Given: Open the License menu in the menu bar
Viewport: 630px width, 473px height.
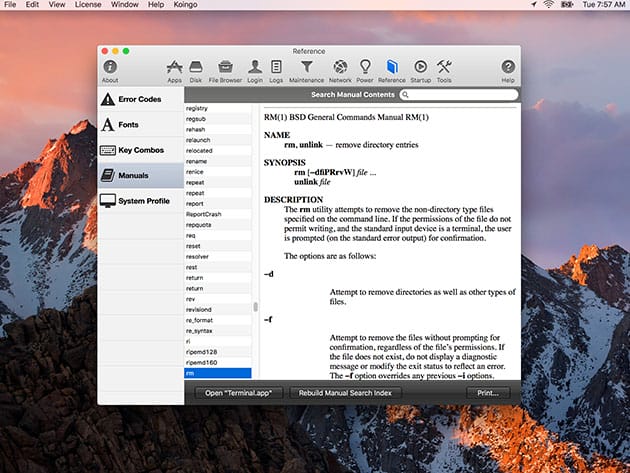Looking at the screenshot, I should pyautogui.click(x=90, y=5).
